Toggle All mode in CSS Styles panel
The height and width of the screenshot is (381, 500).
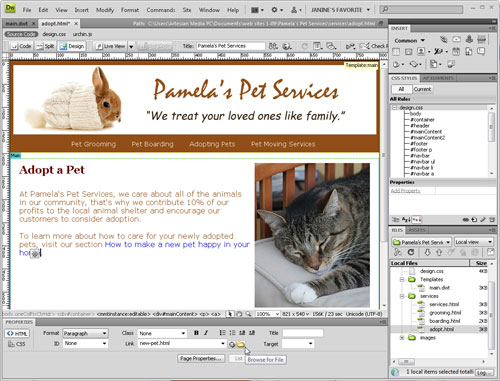point(401,89)
